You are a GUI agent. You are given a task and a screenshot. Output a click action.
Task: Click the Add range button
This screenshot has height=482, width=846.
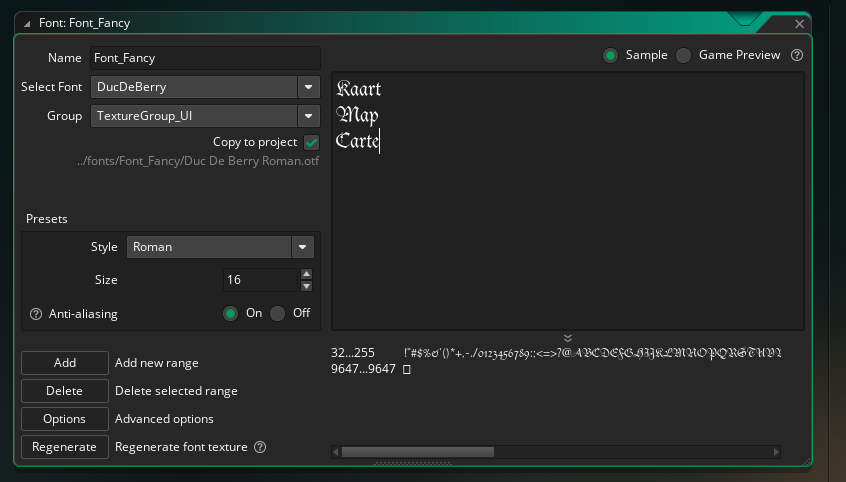click(65, 363)
